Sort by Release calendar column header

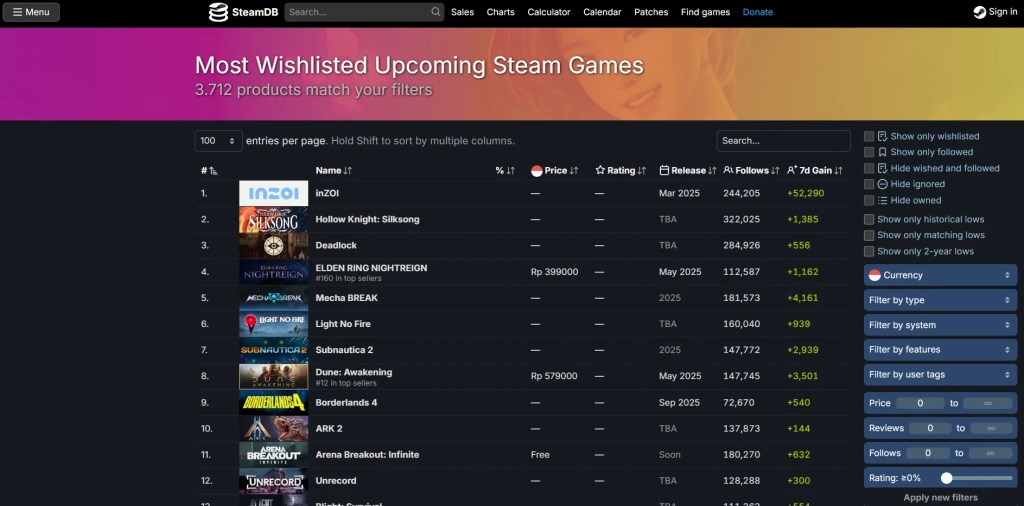(x=688, y=170)
